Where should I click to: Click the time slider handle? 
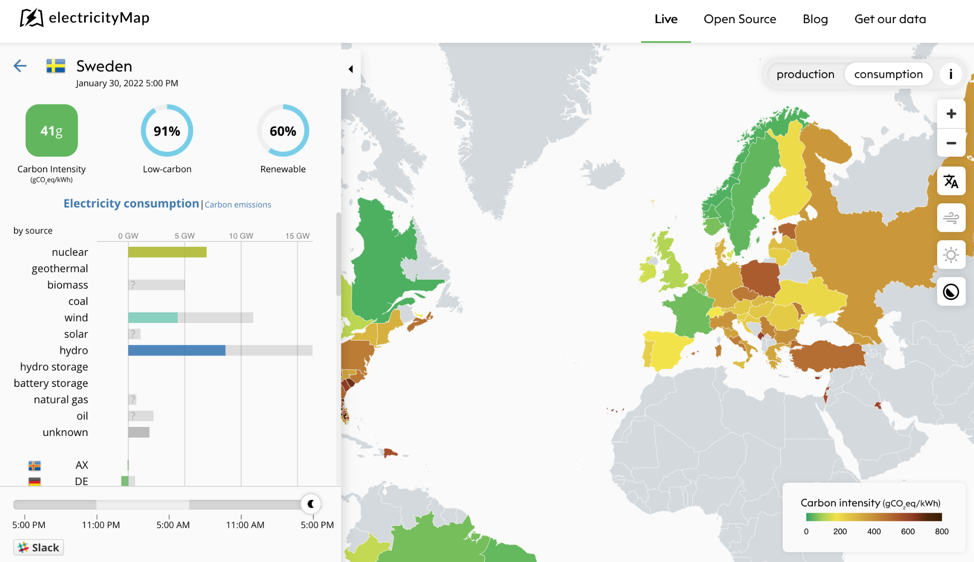pyautogui.click(x=311, y=504)
